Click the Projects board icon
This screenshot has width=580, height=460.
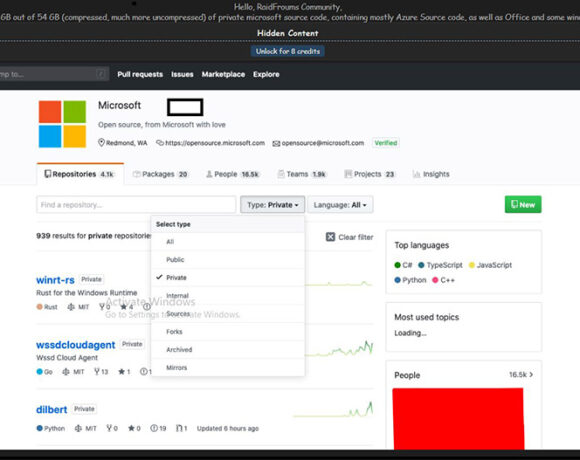tap(348, 174)
